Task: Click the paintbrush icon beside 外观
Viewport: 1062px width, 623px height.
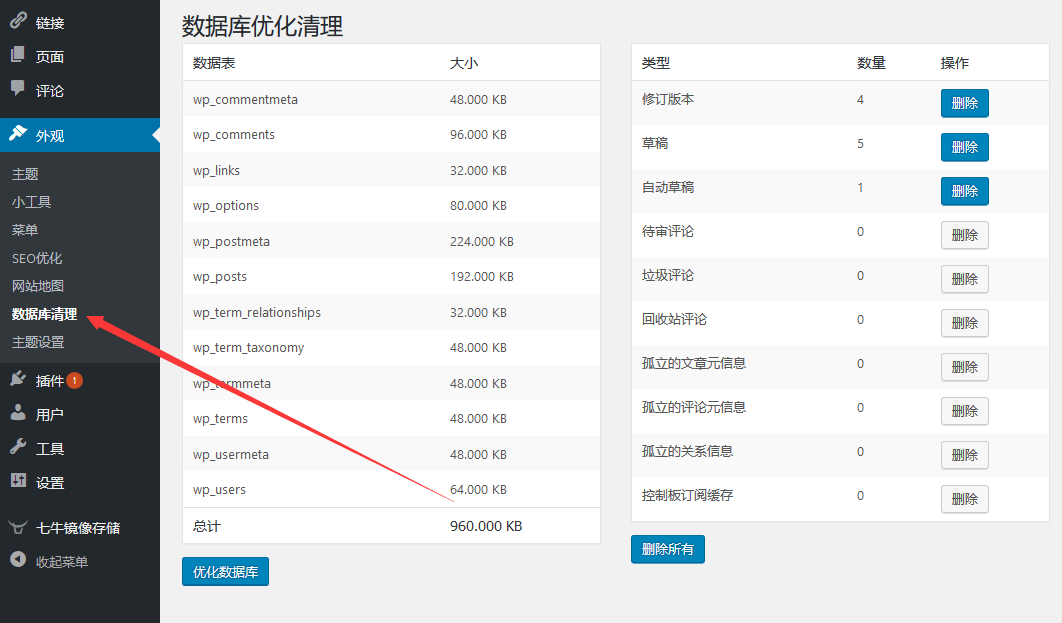Action: 18,134
